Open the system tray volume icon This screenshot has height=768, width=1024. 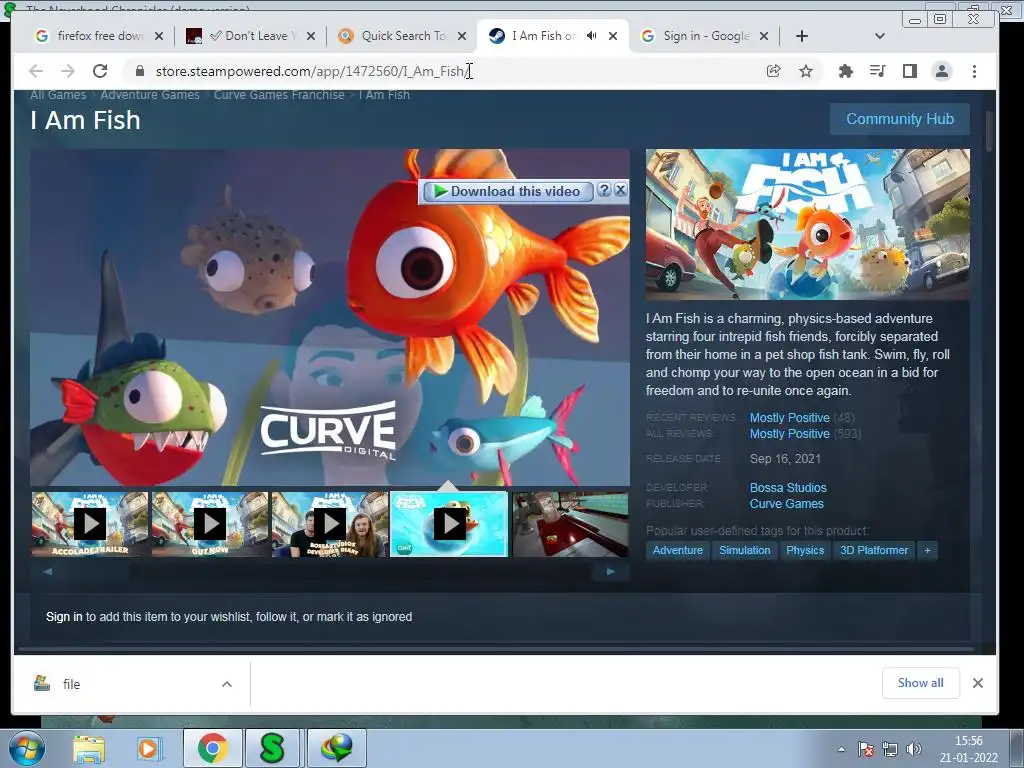914,749
